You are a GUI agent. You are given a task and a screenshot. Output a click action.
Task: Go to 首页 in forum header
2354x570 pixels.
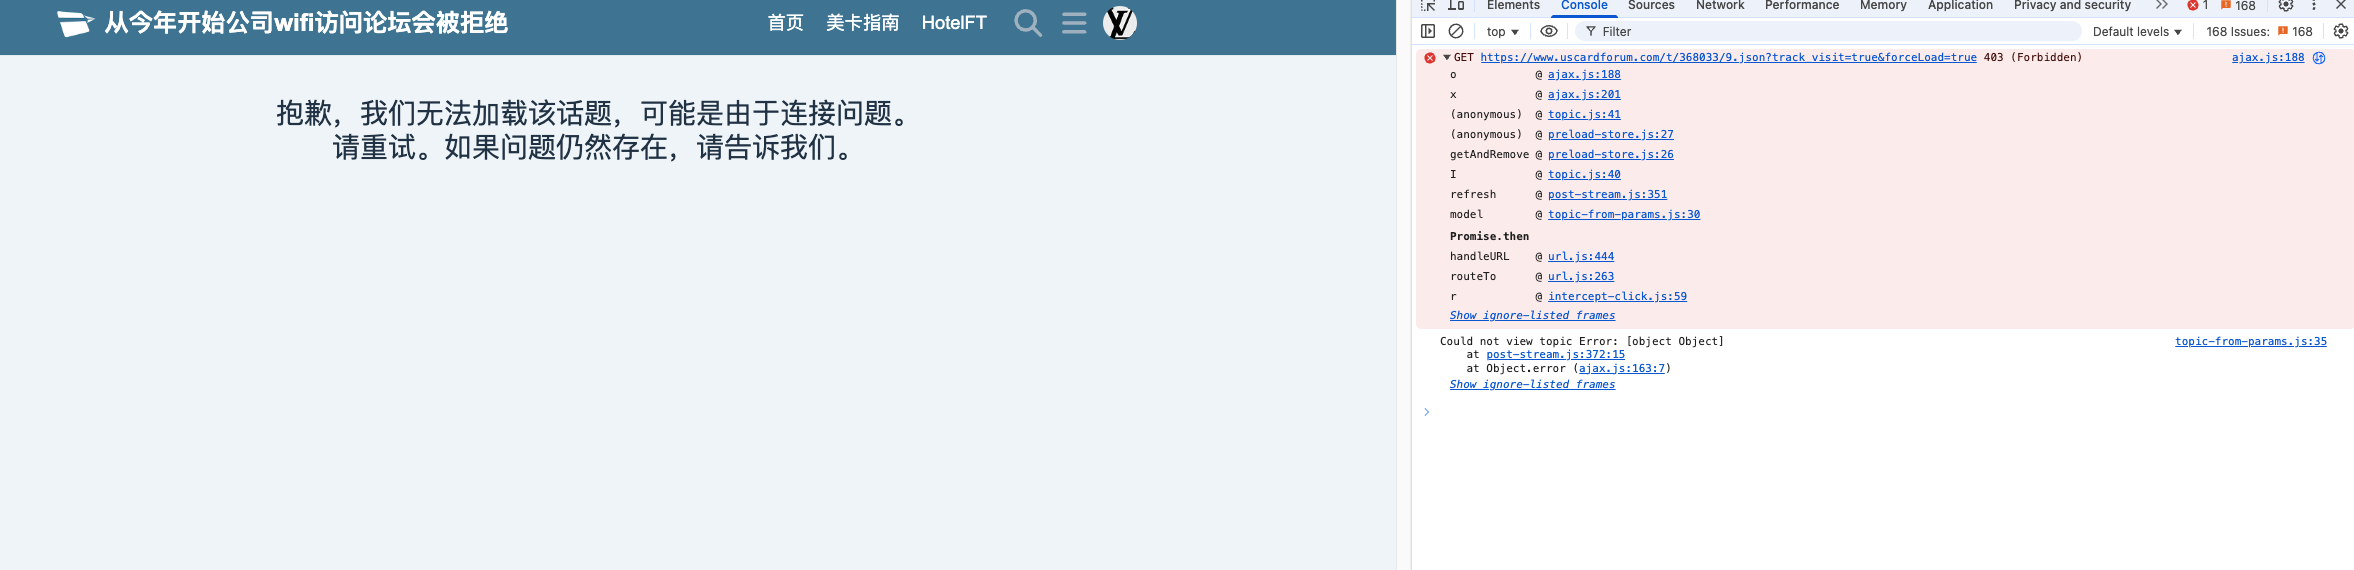pyautogui.click(x=785, y=23)
